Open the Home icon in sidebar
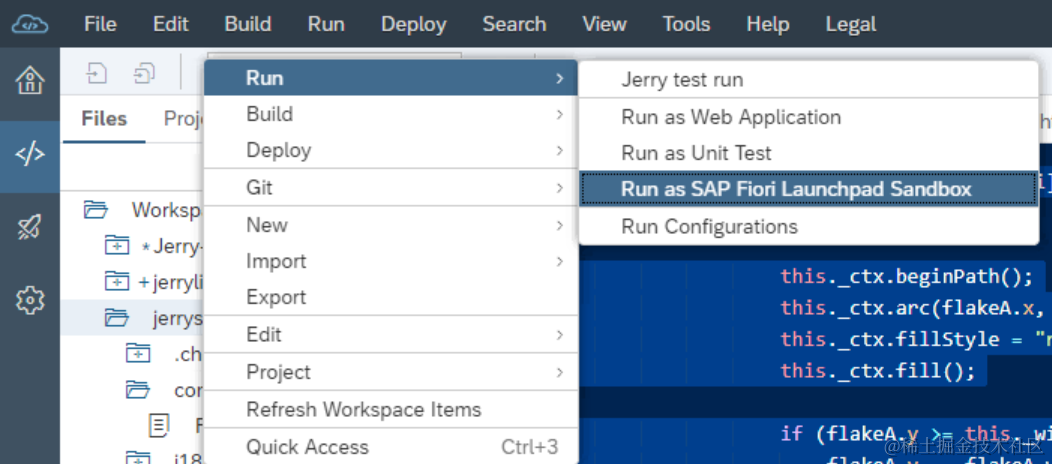 pos(30,80)
